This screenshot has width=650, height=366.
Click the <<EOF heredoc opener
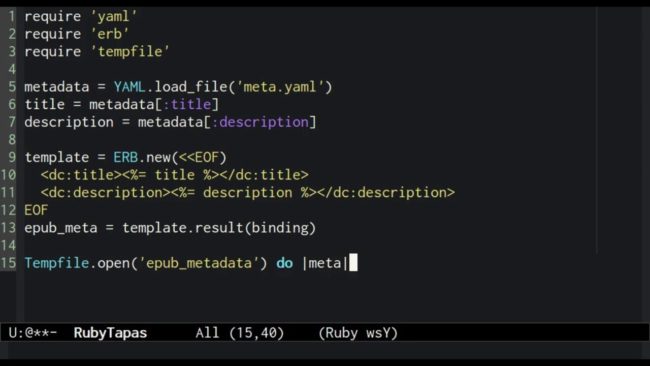click(199, 158)
